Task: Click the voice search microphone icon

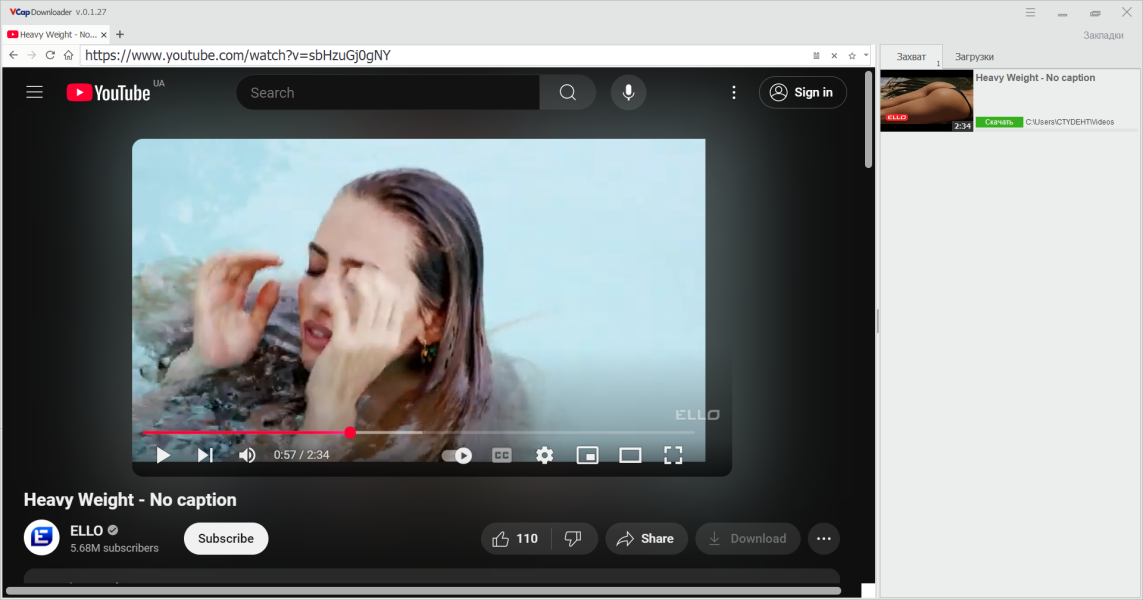Action: pyautogui.click(x=628, y=93)
